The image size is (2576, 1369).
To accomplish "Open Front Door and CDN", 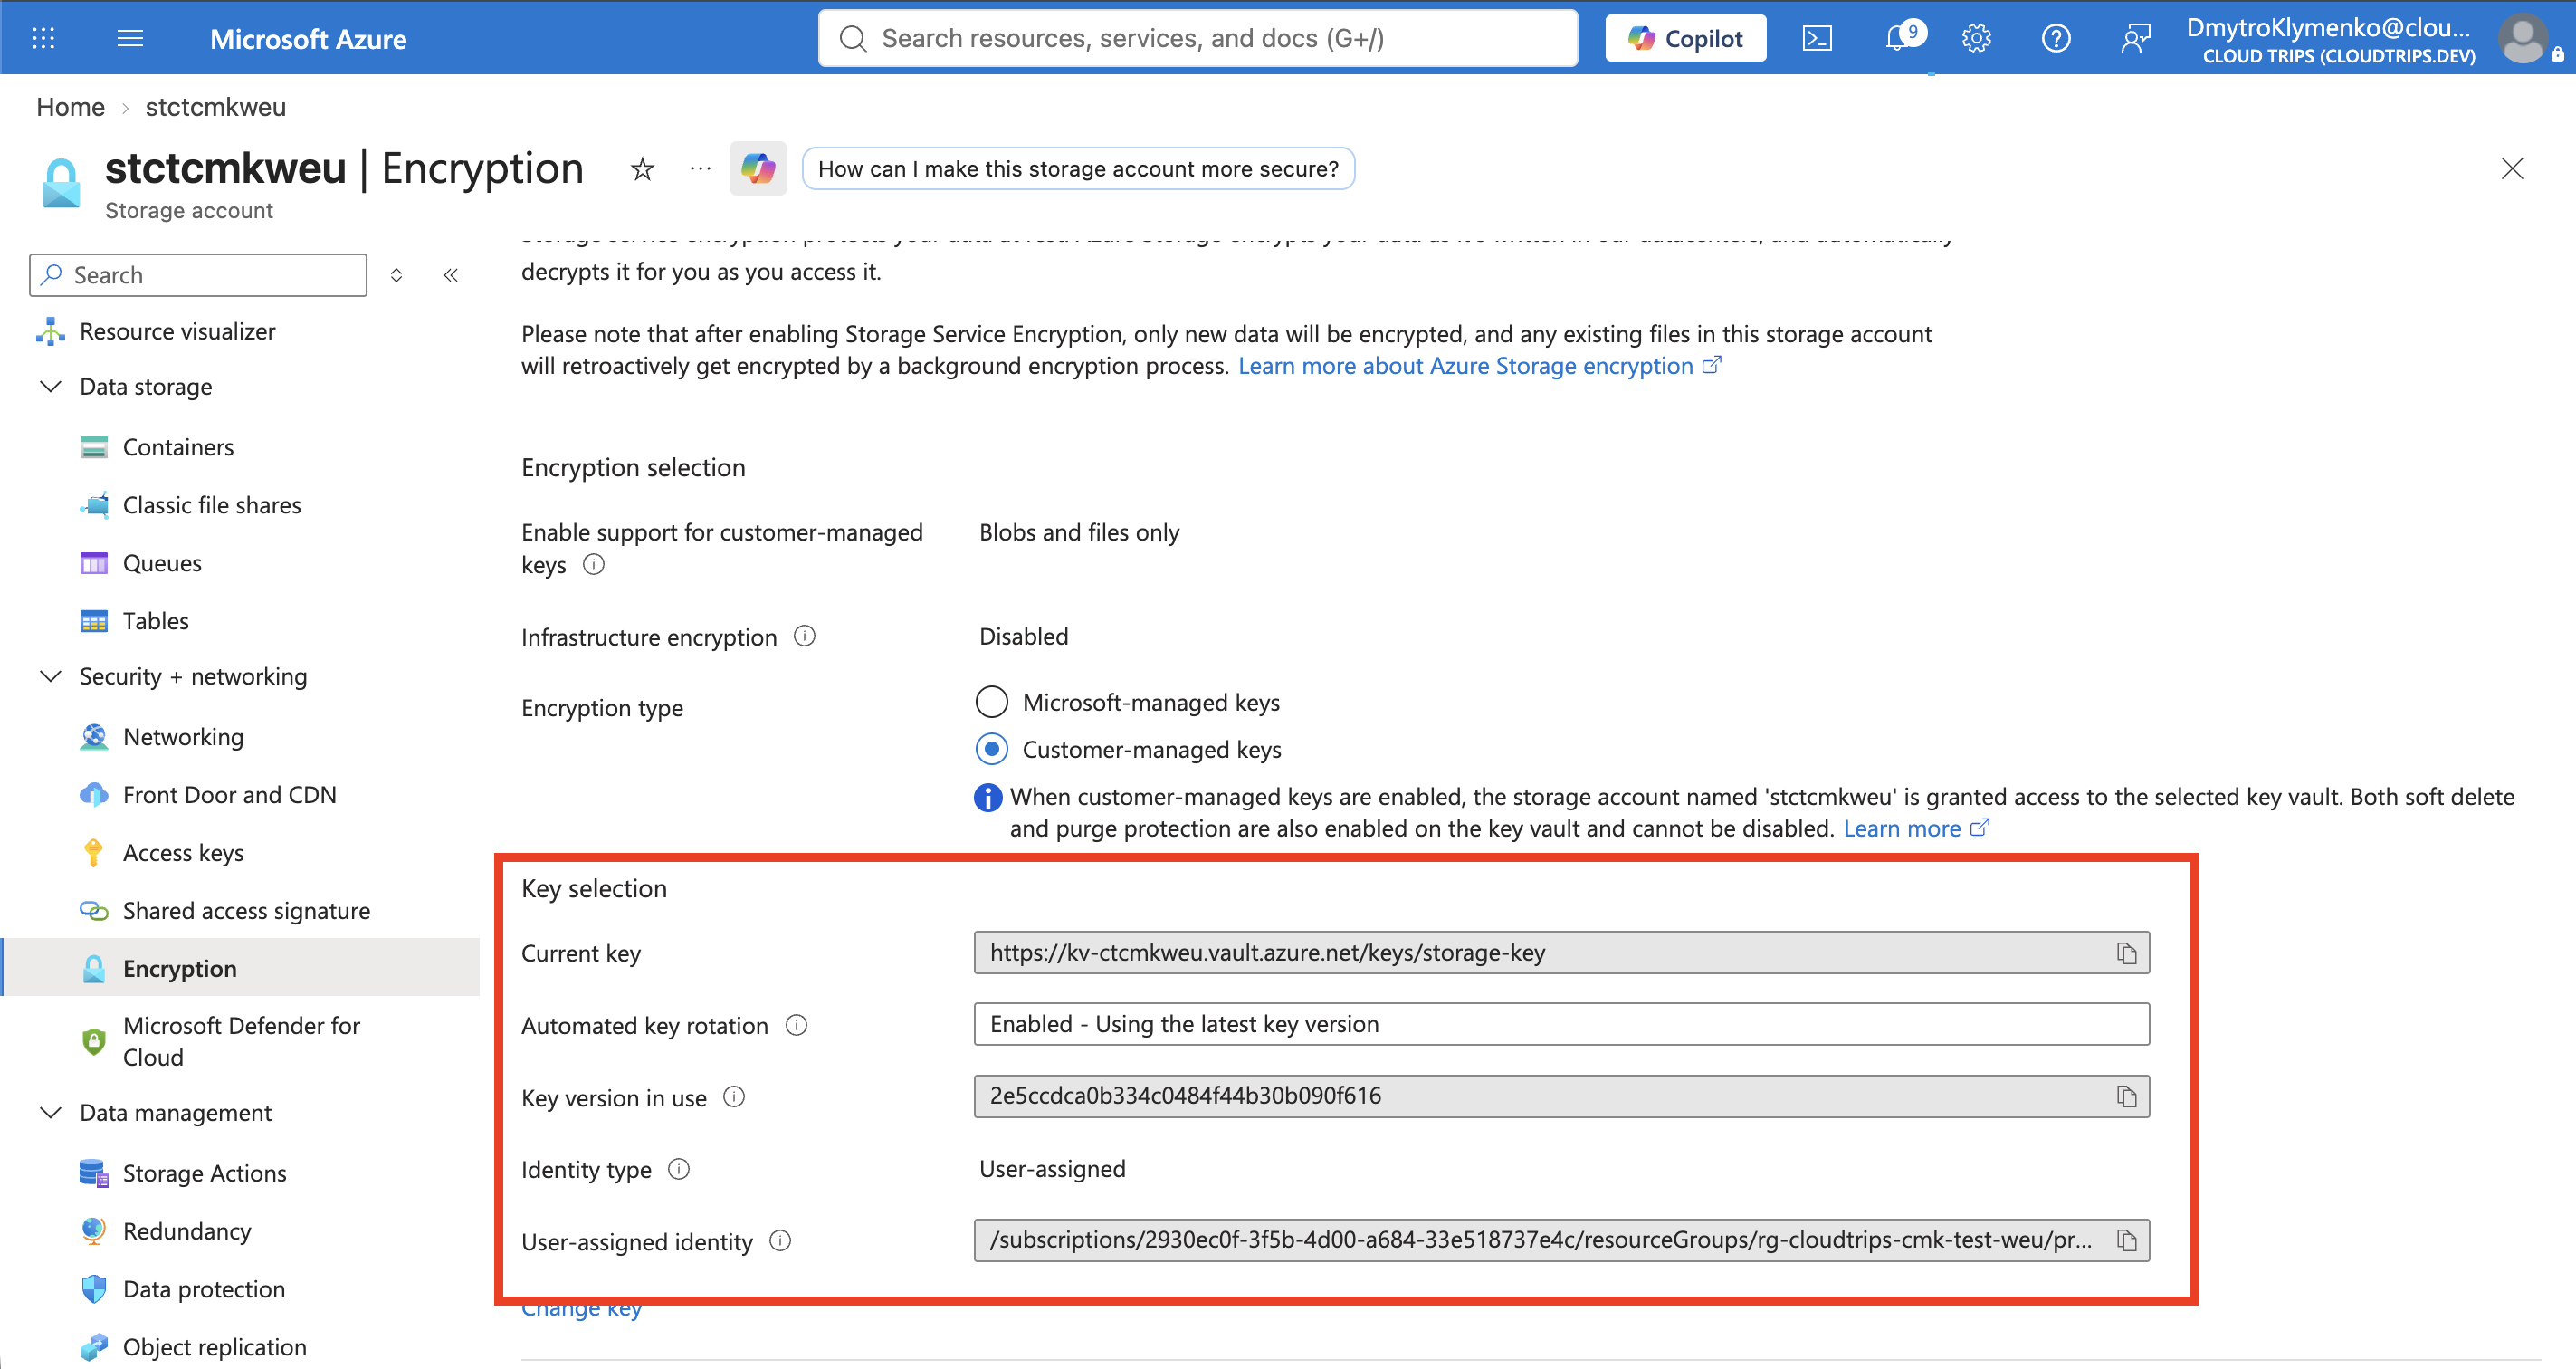I will point(229,795).
